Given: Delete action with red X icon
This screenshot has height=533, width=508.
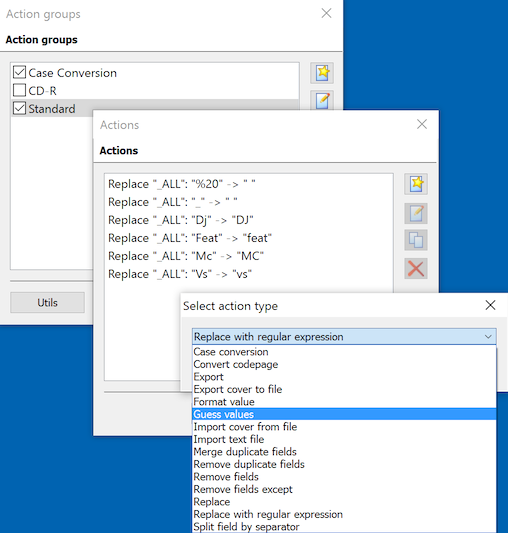Looking at the screenshot, I should coord(416,269).
